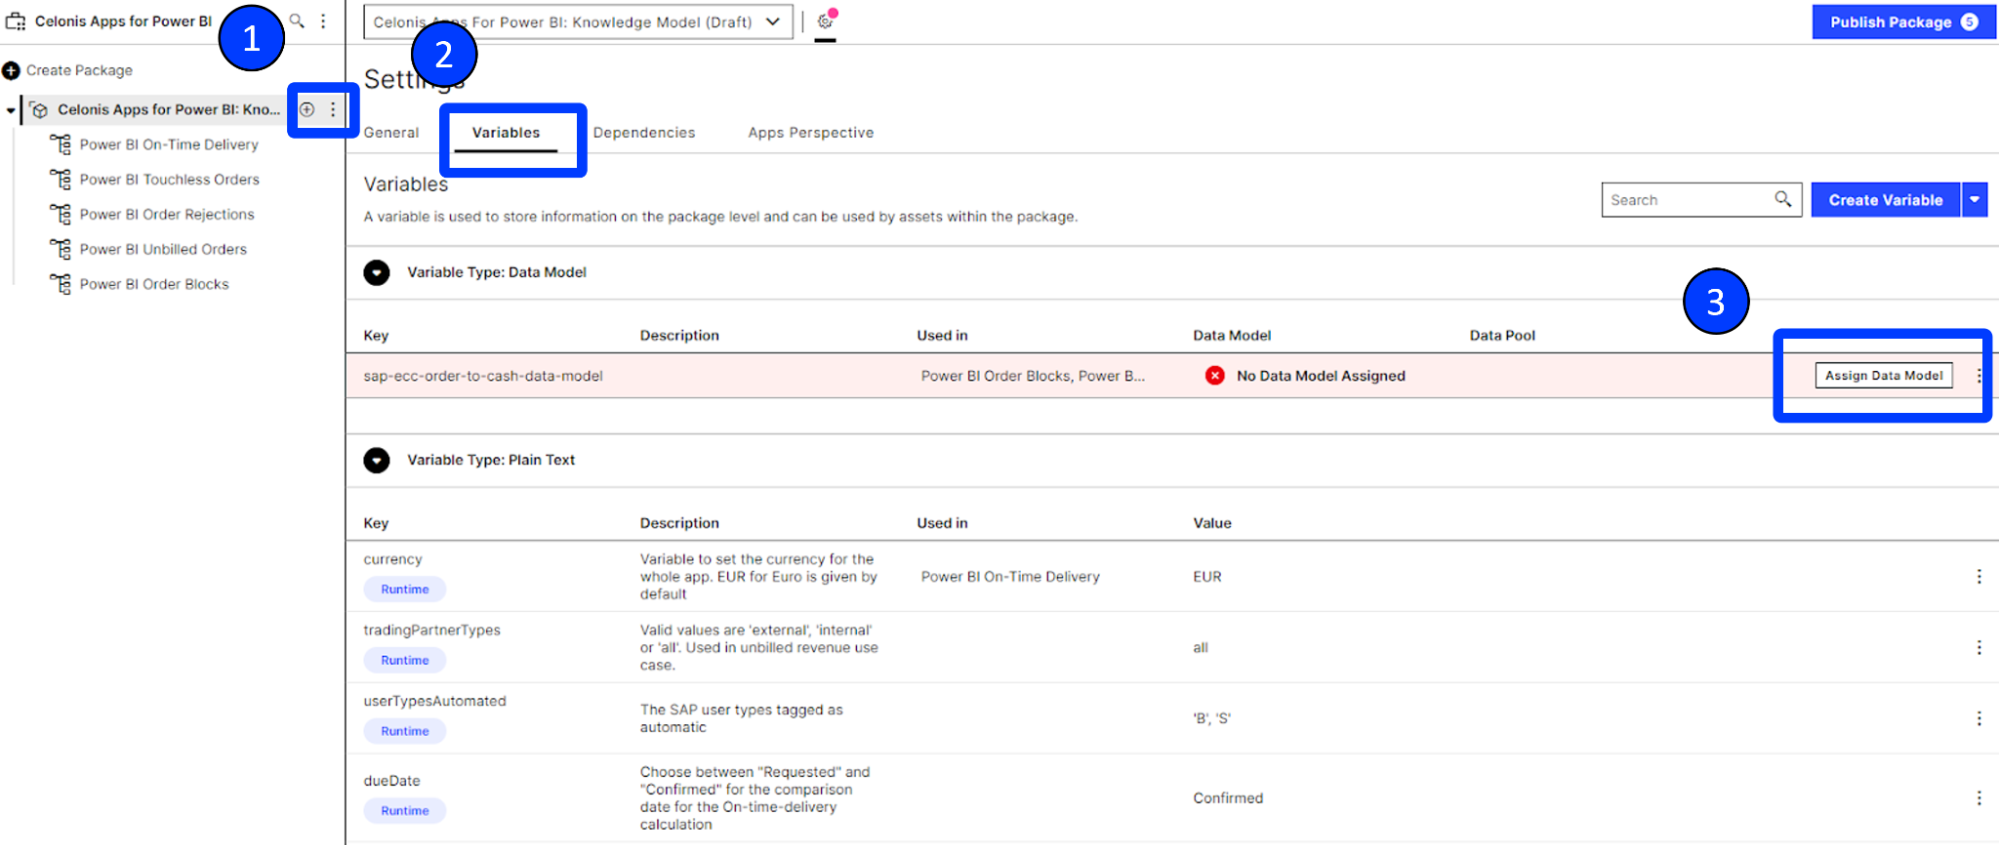
Task: Click the Data Model column header
Action: (x=1232, y=335)
